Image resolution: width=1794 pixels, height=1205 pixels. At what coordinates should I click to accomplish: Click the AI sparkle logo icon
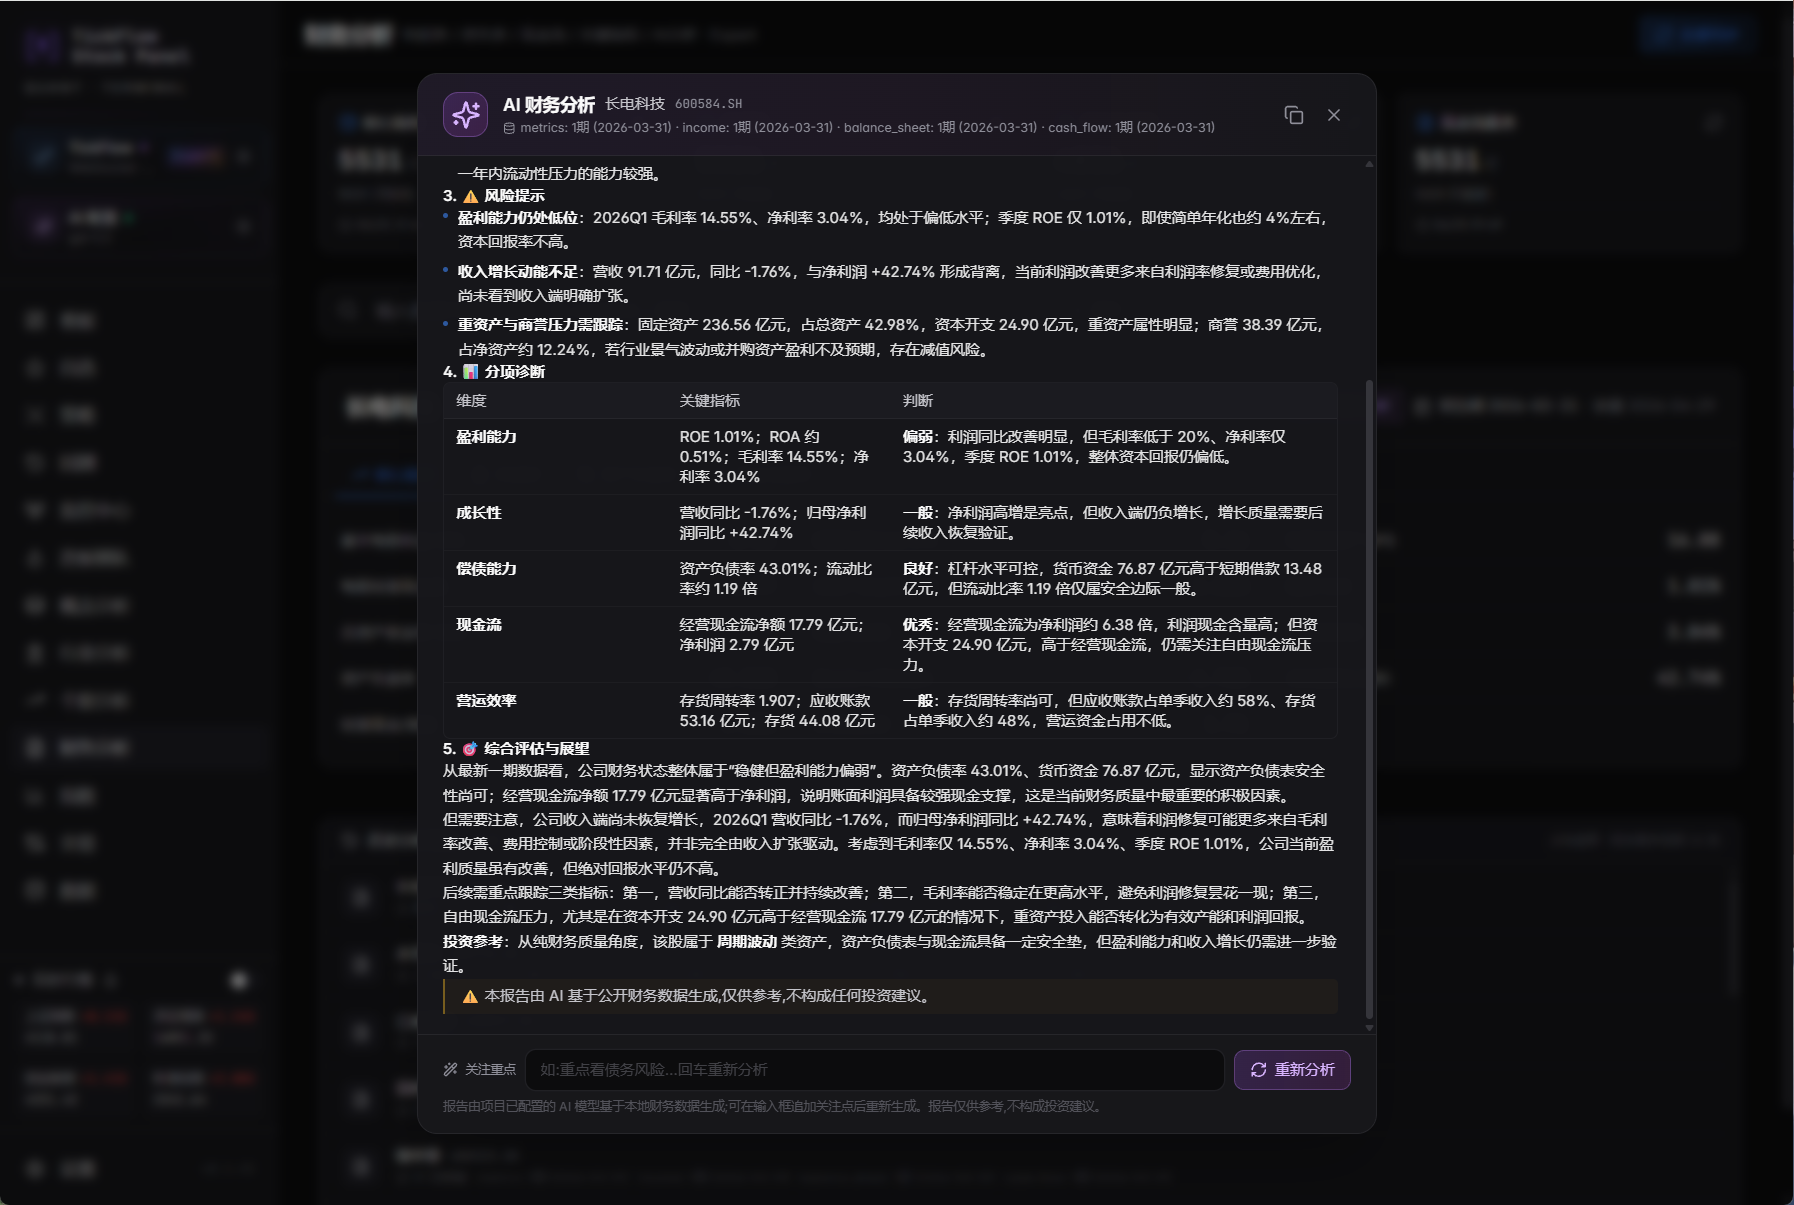tap(465, 115)
